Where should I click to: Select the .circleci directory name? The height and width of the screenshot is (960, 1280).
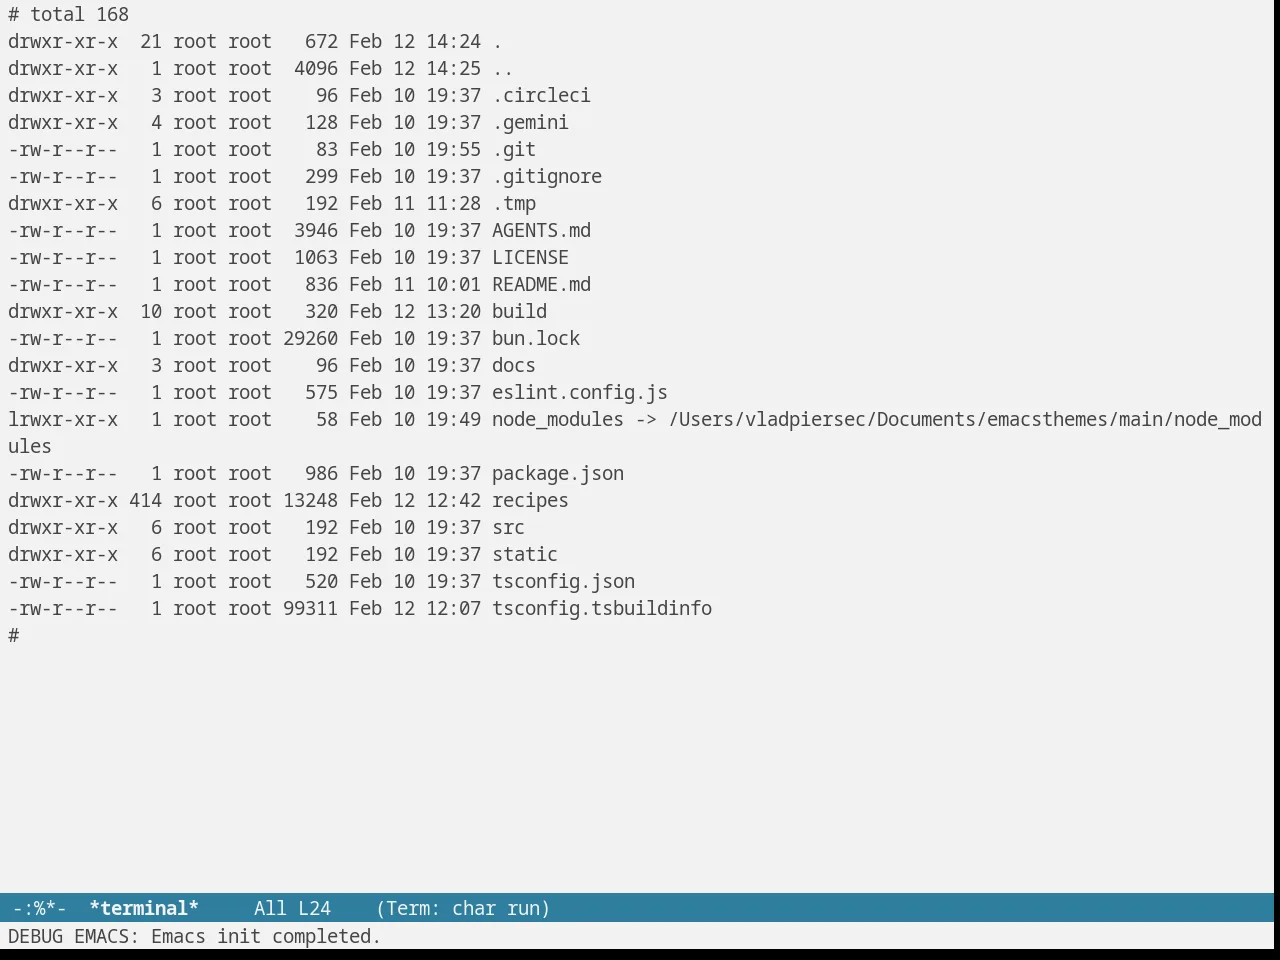tap(541, 95)
